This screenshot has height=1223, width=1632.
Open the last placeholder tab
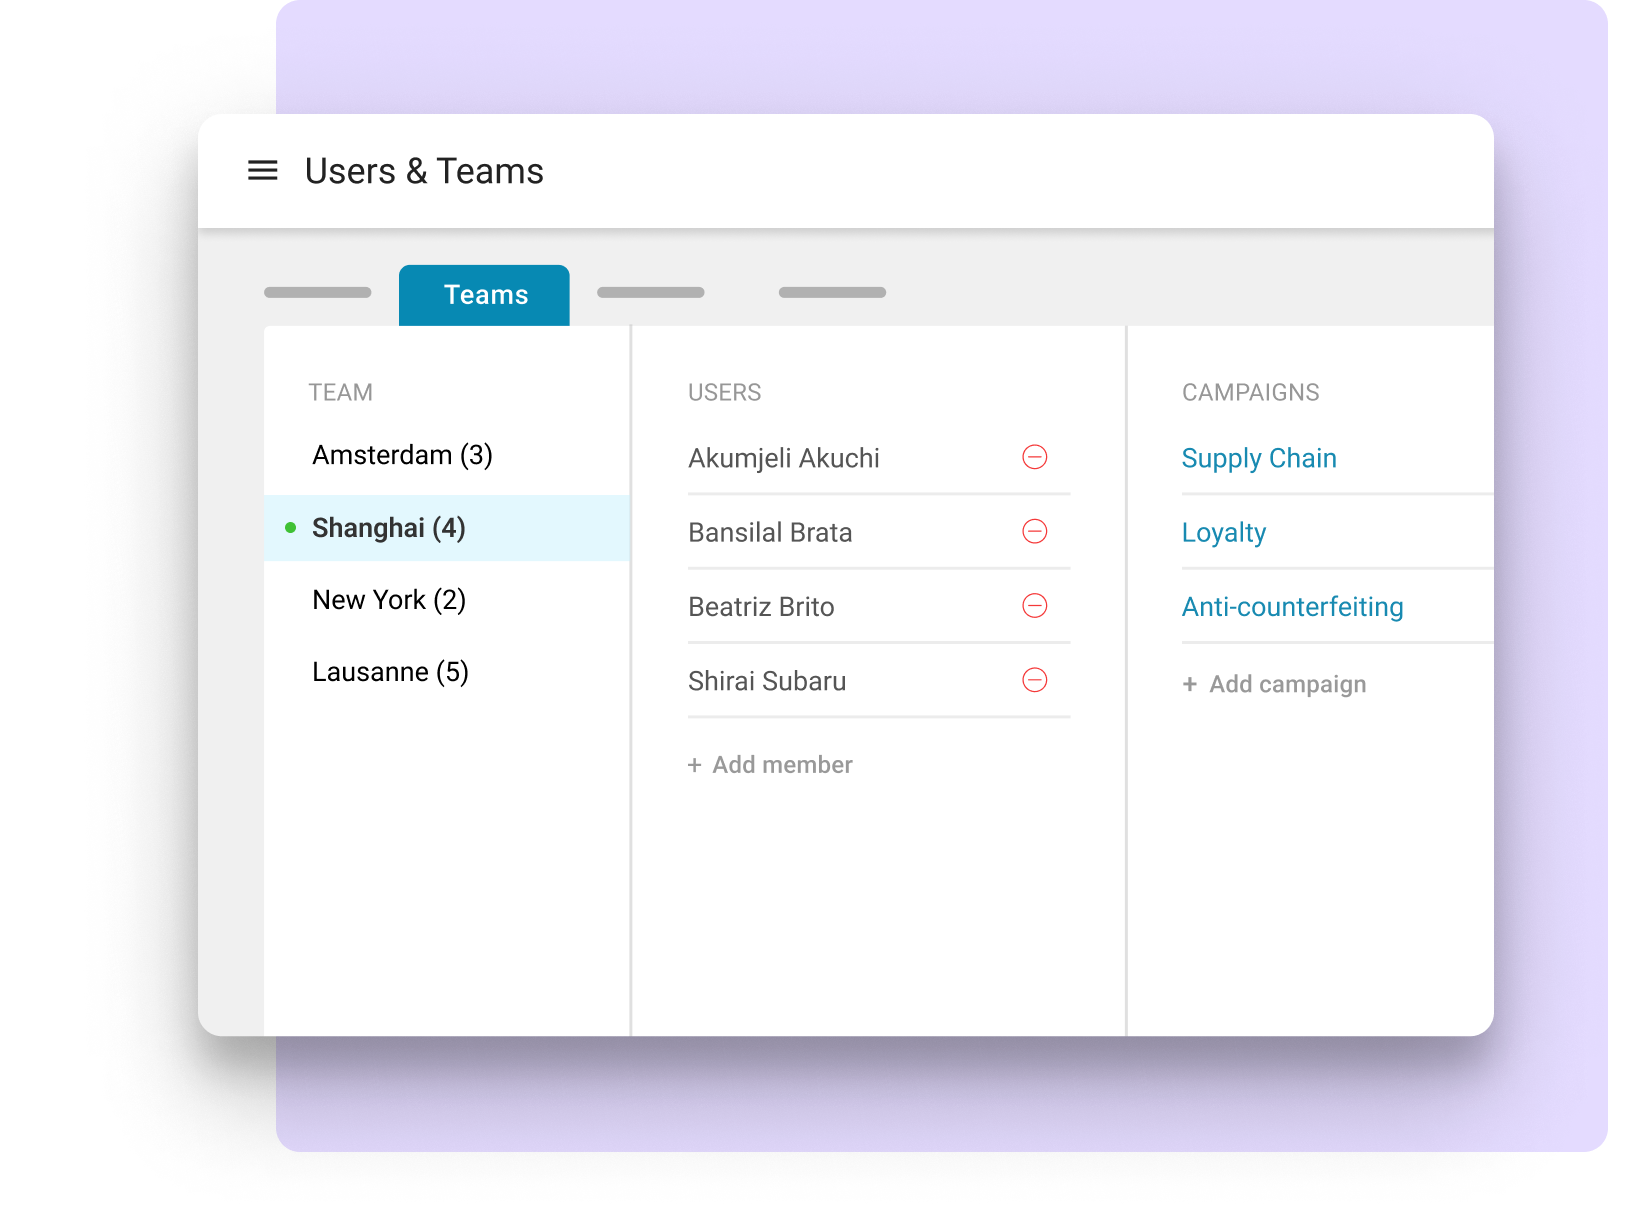click(832, 293)
